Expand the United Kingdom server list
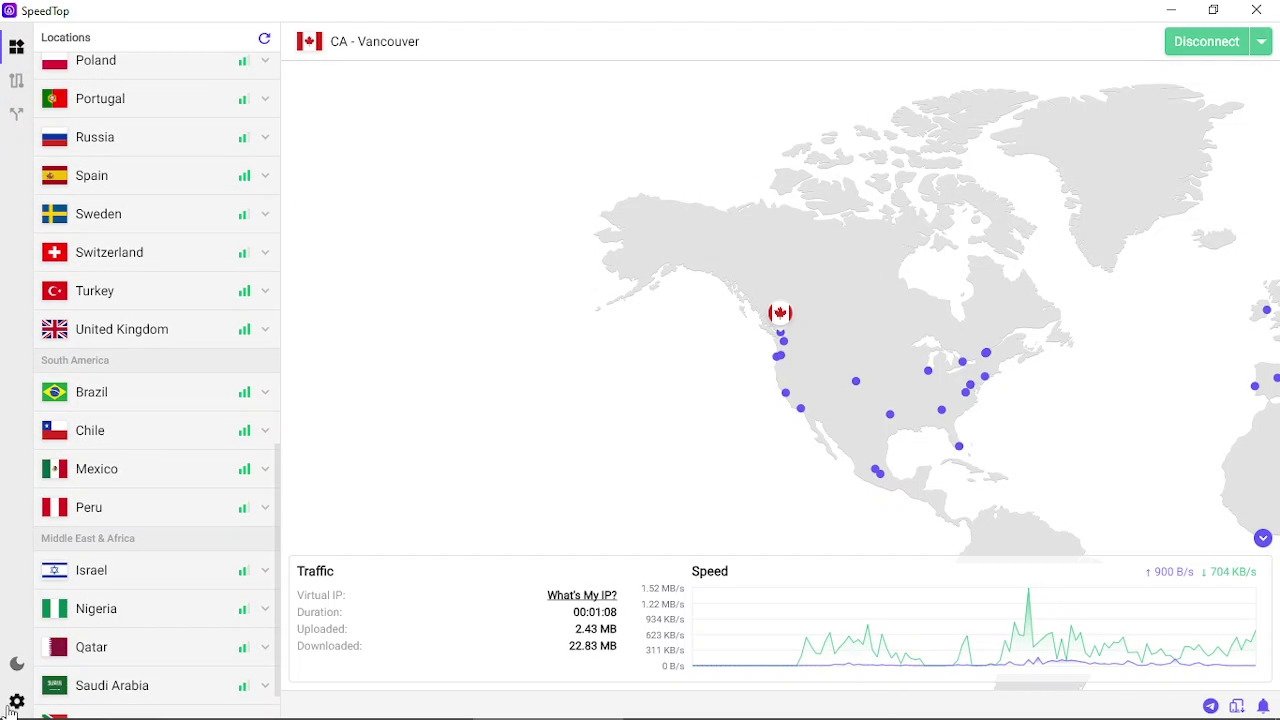 click(x=265, y=329)
